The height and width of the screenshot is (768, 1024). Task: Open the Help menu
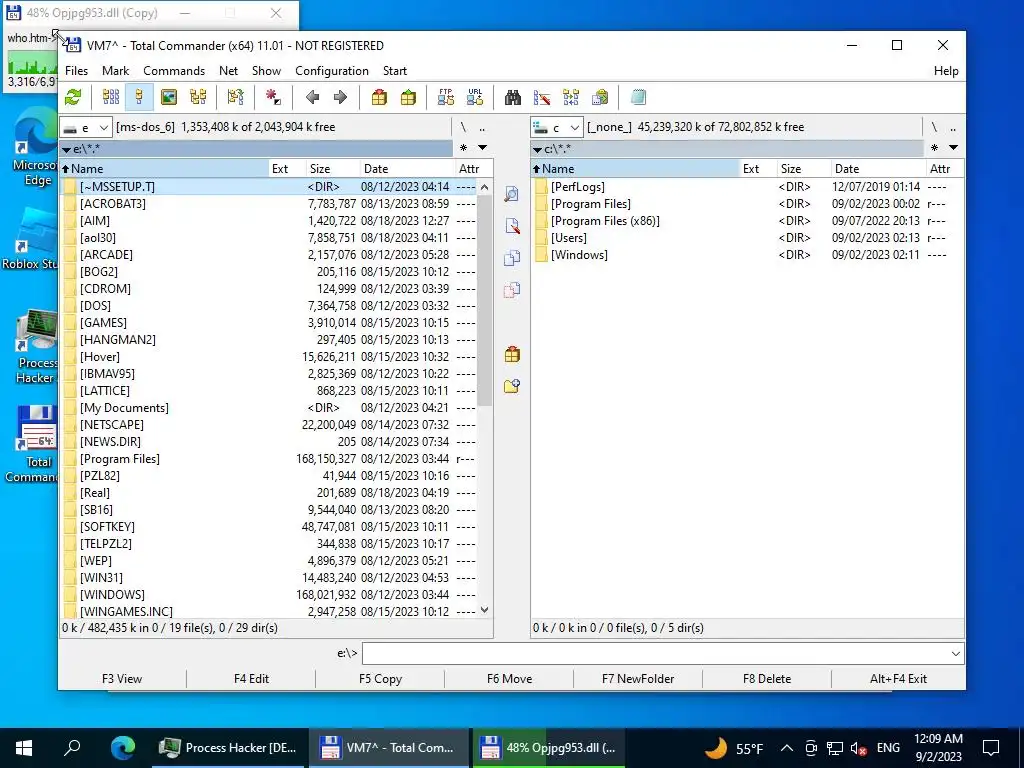[x=946, y=71]
